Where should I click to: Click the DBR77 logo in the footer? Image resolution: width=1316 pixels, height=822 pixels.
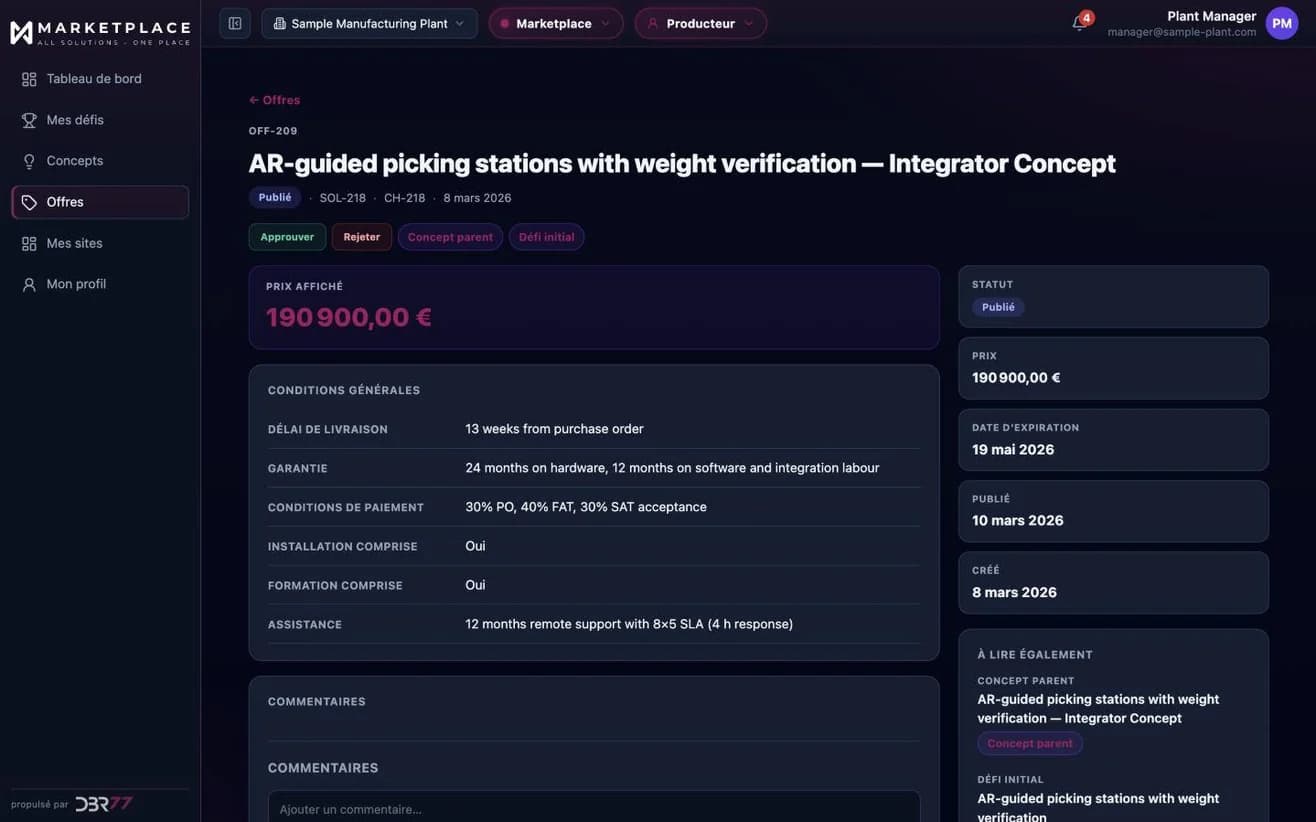click(104, 804)
